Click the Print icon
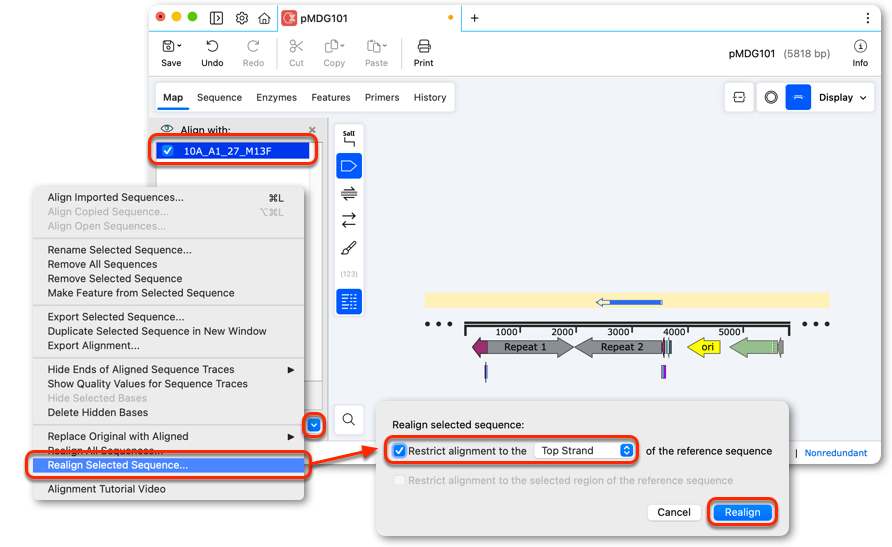Viewport: 892px width, 547px height. click(424, 46)
